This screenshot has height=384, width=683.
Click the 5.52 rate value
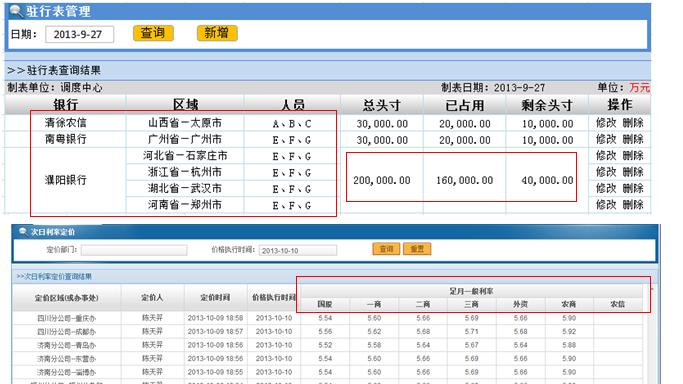click(x=325, y=345)
